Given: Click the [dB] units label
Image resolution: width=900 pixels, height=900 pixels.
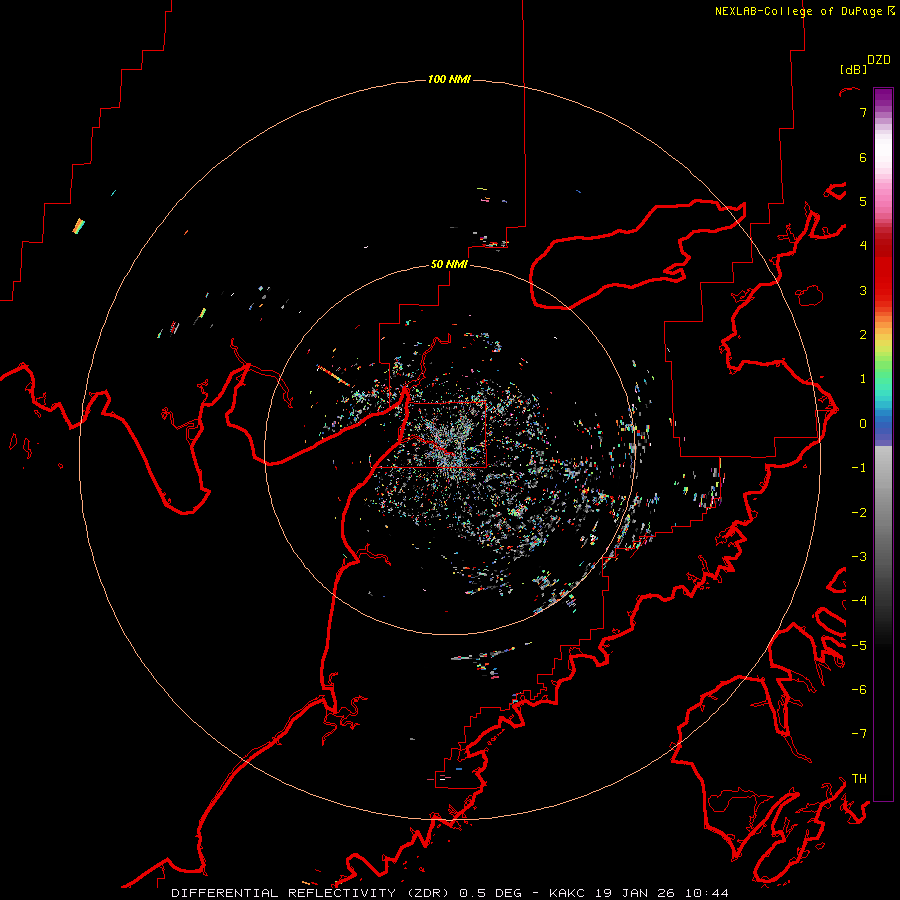Looking at the screenshot, I should click(x=854, y=69).
